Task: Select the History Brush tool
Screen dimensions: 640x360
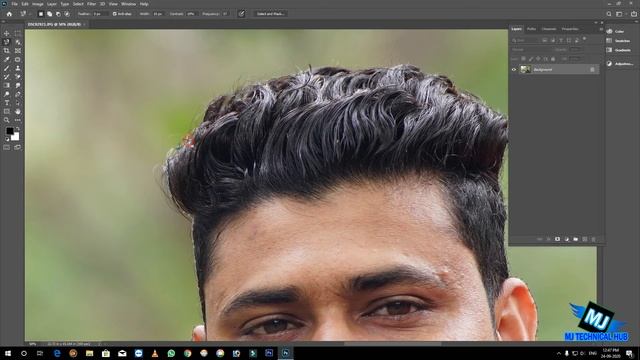Action: [7, 77]
